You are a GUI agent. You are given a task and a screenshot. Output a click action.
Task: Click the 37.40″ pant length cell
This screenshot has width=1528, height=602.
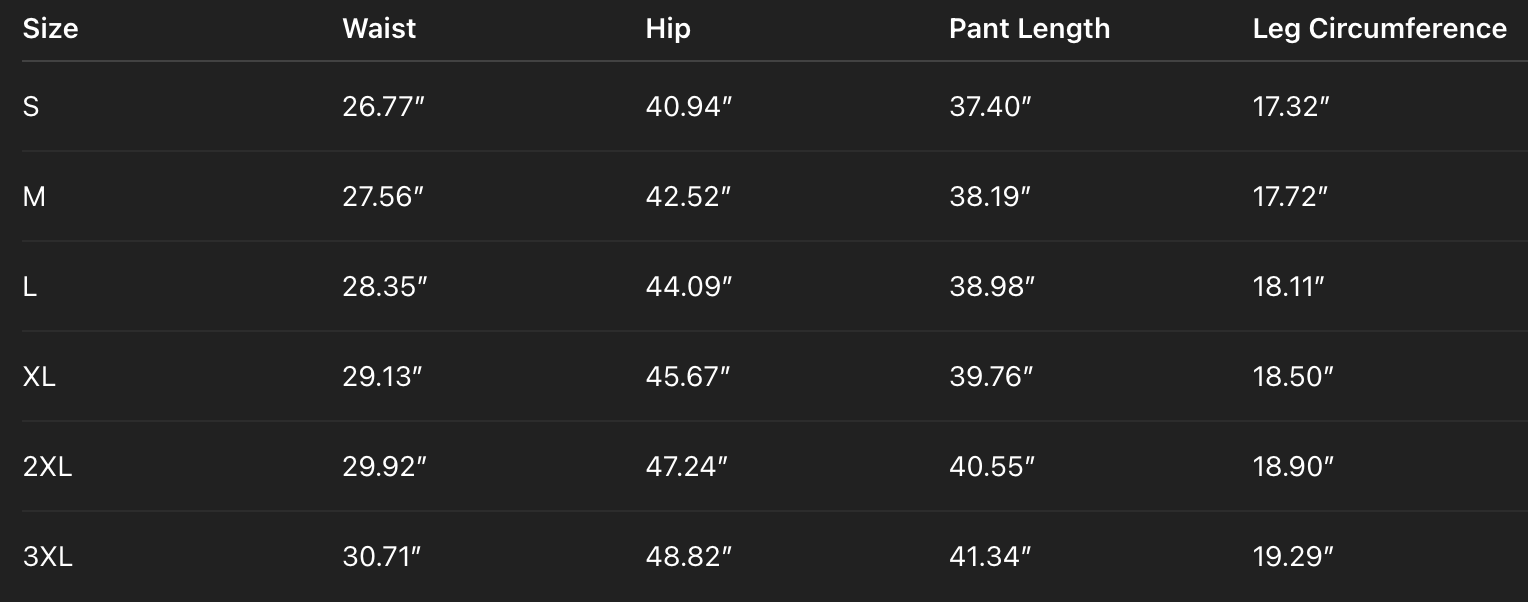990,107
